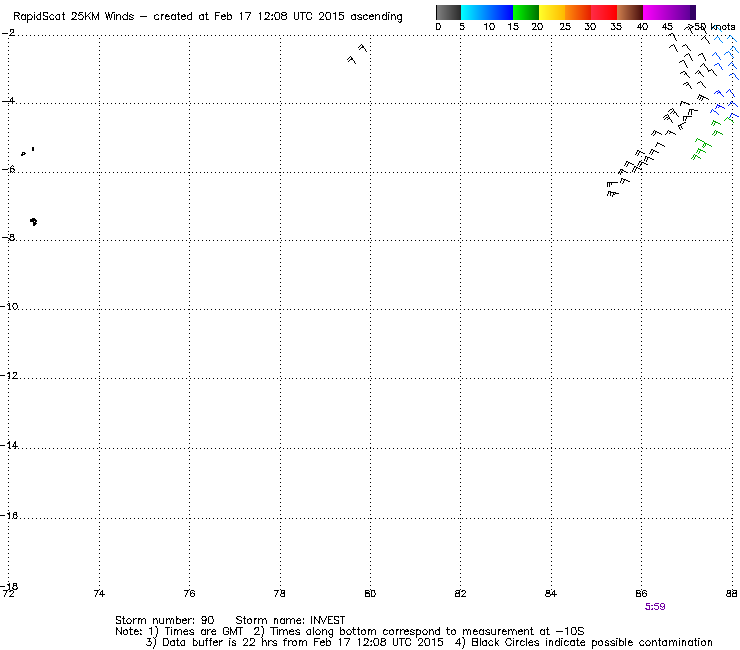Viewport: 740px width, 650px height.
Task: Click note 1 'Times are GMT'
Action: [x=196, y=632]
